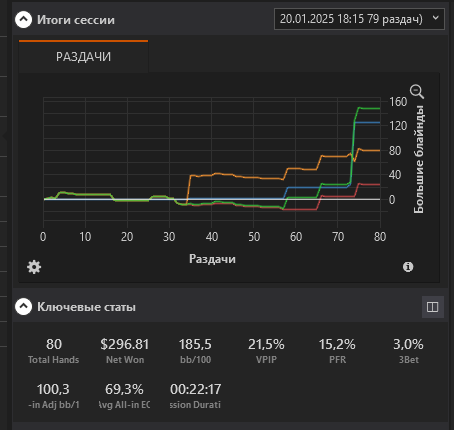The image size is (454, 430).
Task: Select the 21,5% VPIP stat
Action: click(x=266, y=351)
